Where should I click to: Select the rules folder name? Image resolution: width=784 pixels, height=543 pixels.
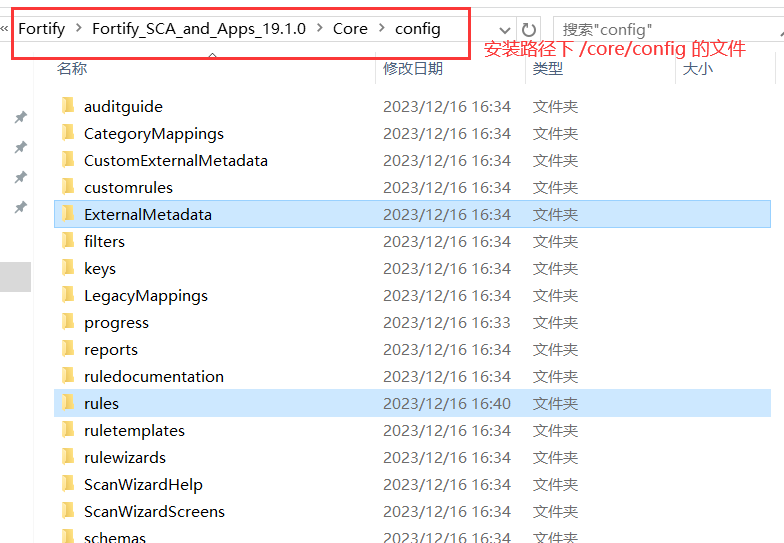click(102, 404)
